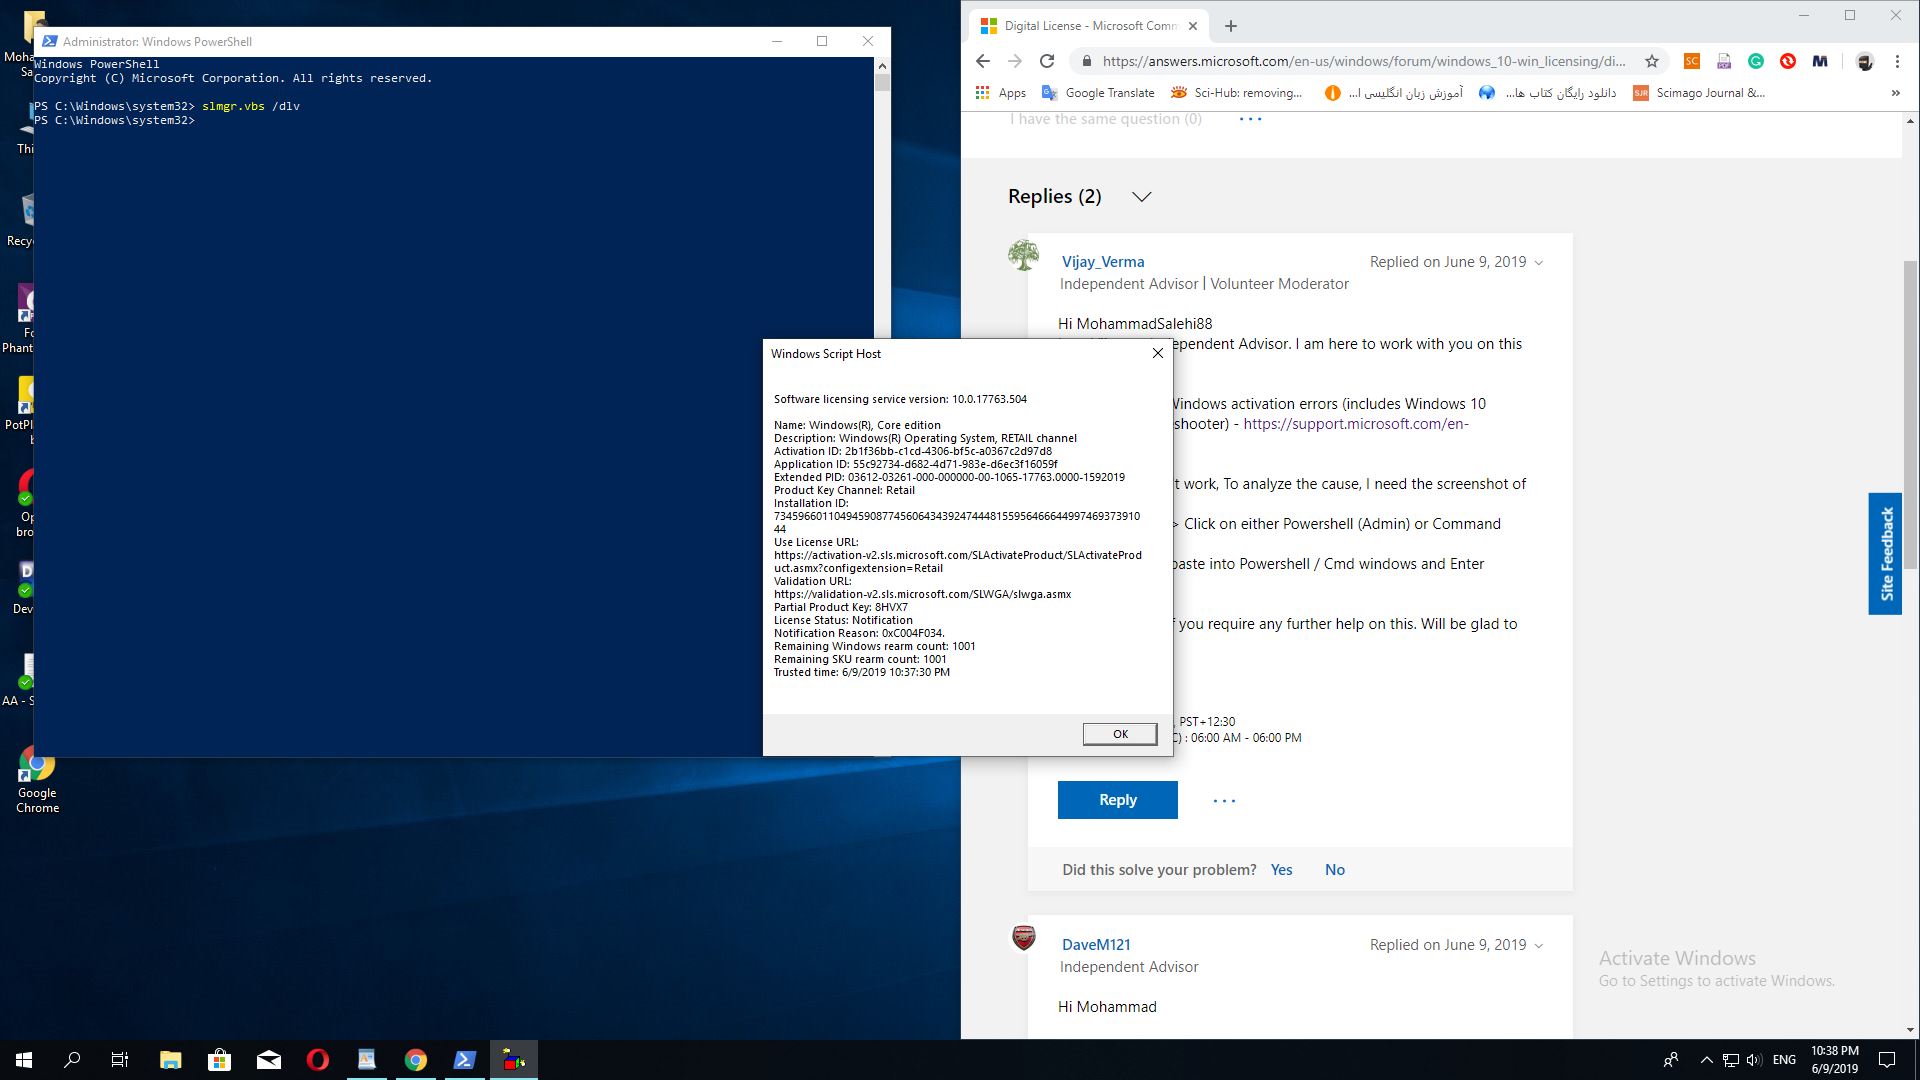The height and width of the screenshot is (1080, 1920).
Task: Open the network icon in system tray
Action: [1730, 1060]
